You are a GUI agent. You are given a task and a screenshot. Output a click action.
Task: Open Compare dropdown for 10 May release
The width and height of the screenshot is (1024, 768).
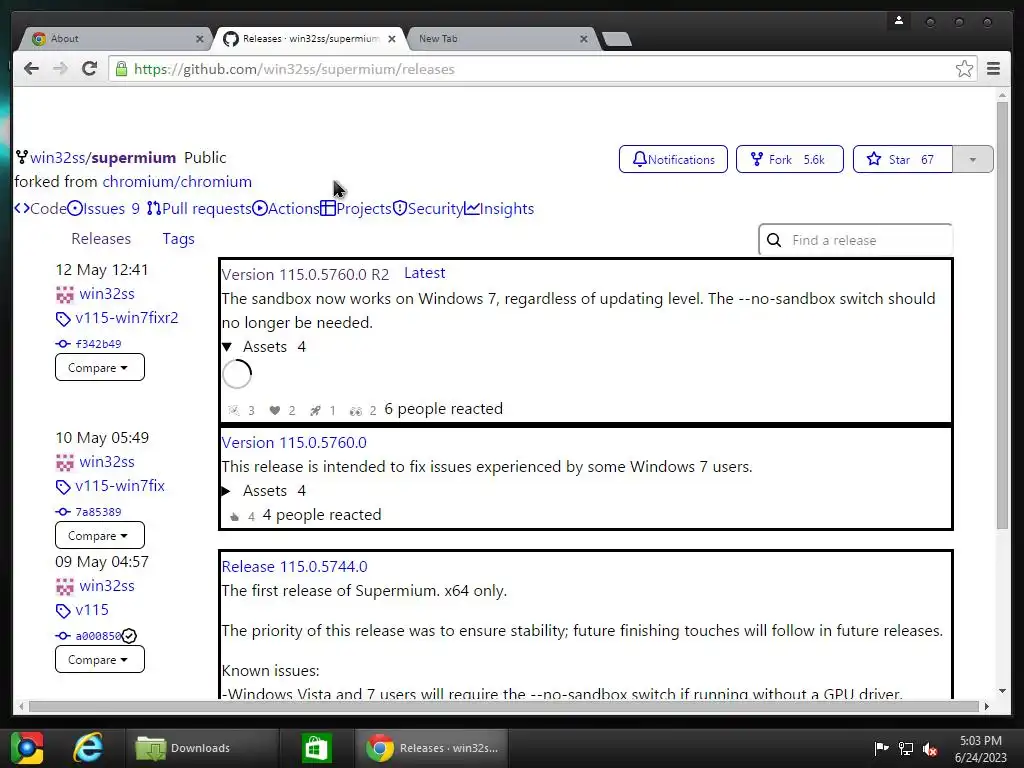click(x=99, y=536)
